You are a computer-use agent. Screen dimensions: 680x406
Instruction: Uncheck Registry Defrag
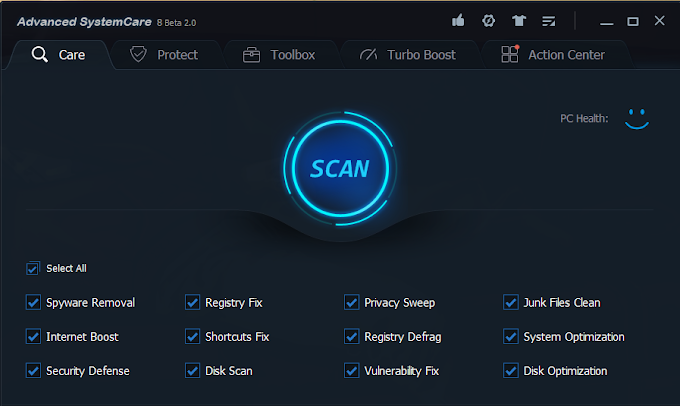coord(352,337)
